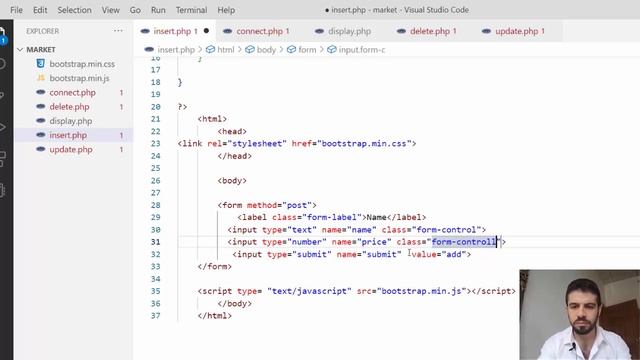The width and height of the screenshot is (640, 360).
Task: Click line number 31 in the gutter
Action: [x=156, y=242]
